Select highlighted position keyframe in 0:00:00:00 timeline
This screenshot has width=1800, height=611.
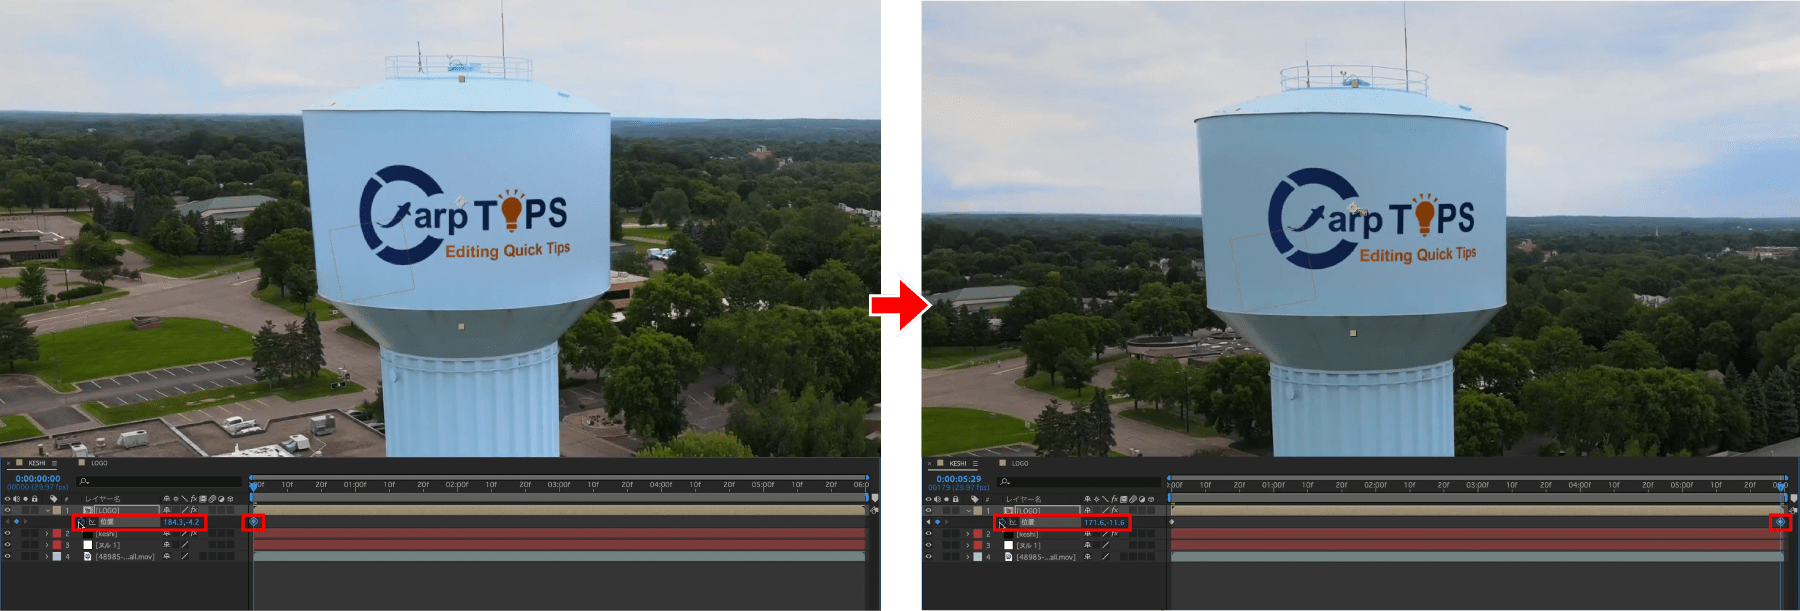tap(254, 522)
